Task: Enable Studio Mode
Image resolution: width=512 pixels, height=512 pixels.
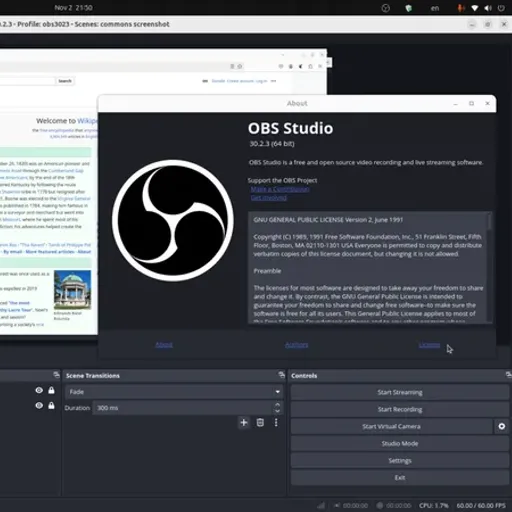Action: click(400, 444)
